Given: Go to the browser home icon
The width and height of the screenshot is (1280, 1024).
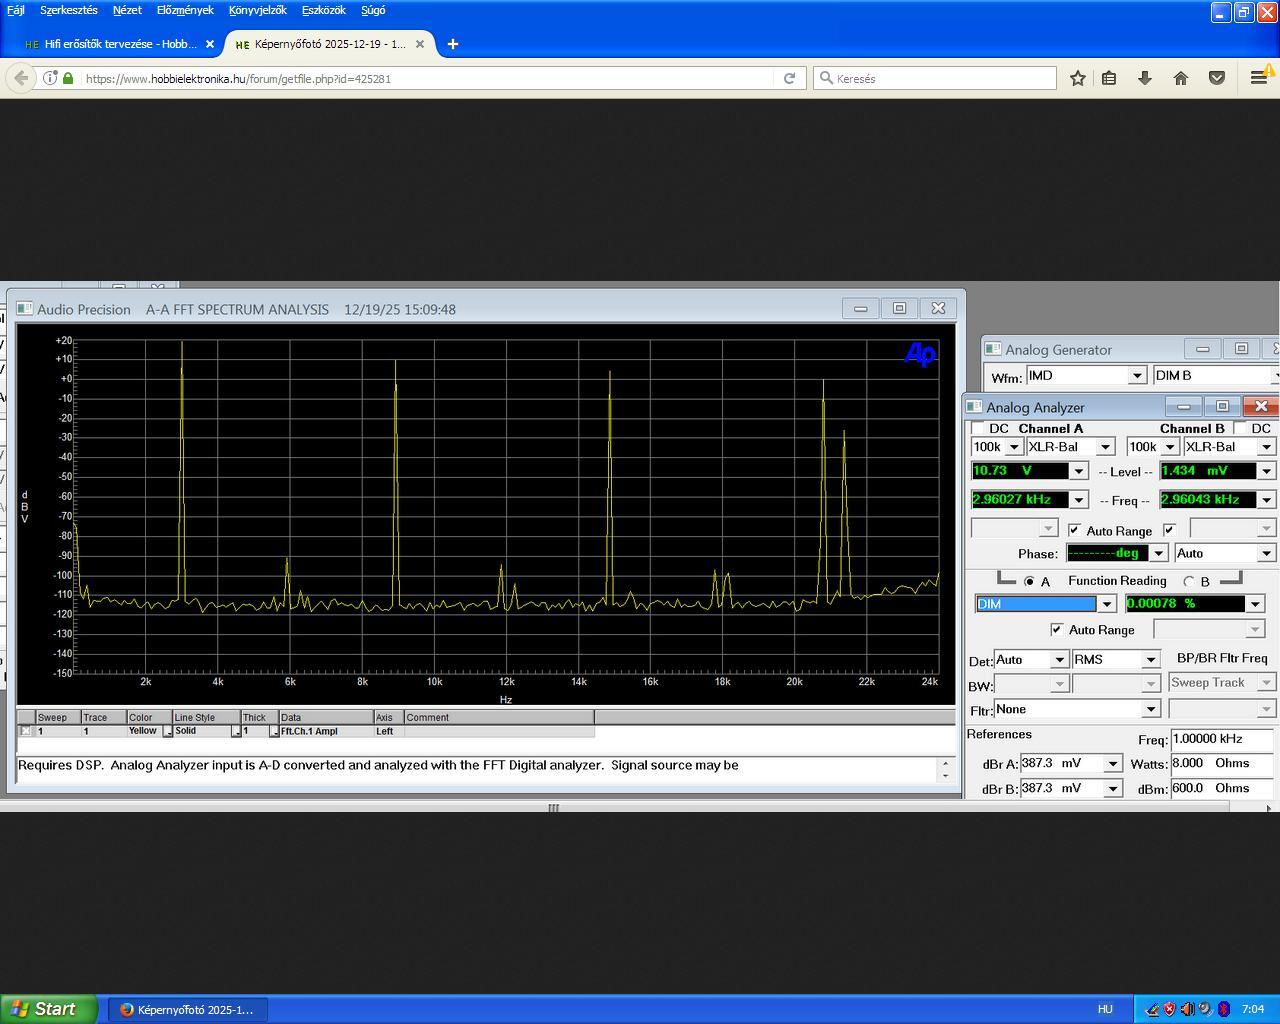Looking at the screenshot, I should pos(1181,78).
